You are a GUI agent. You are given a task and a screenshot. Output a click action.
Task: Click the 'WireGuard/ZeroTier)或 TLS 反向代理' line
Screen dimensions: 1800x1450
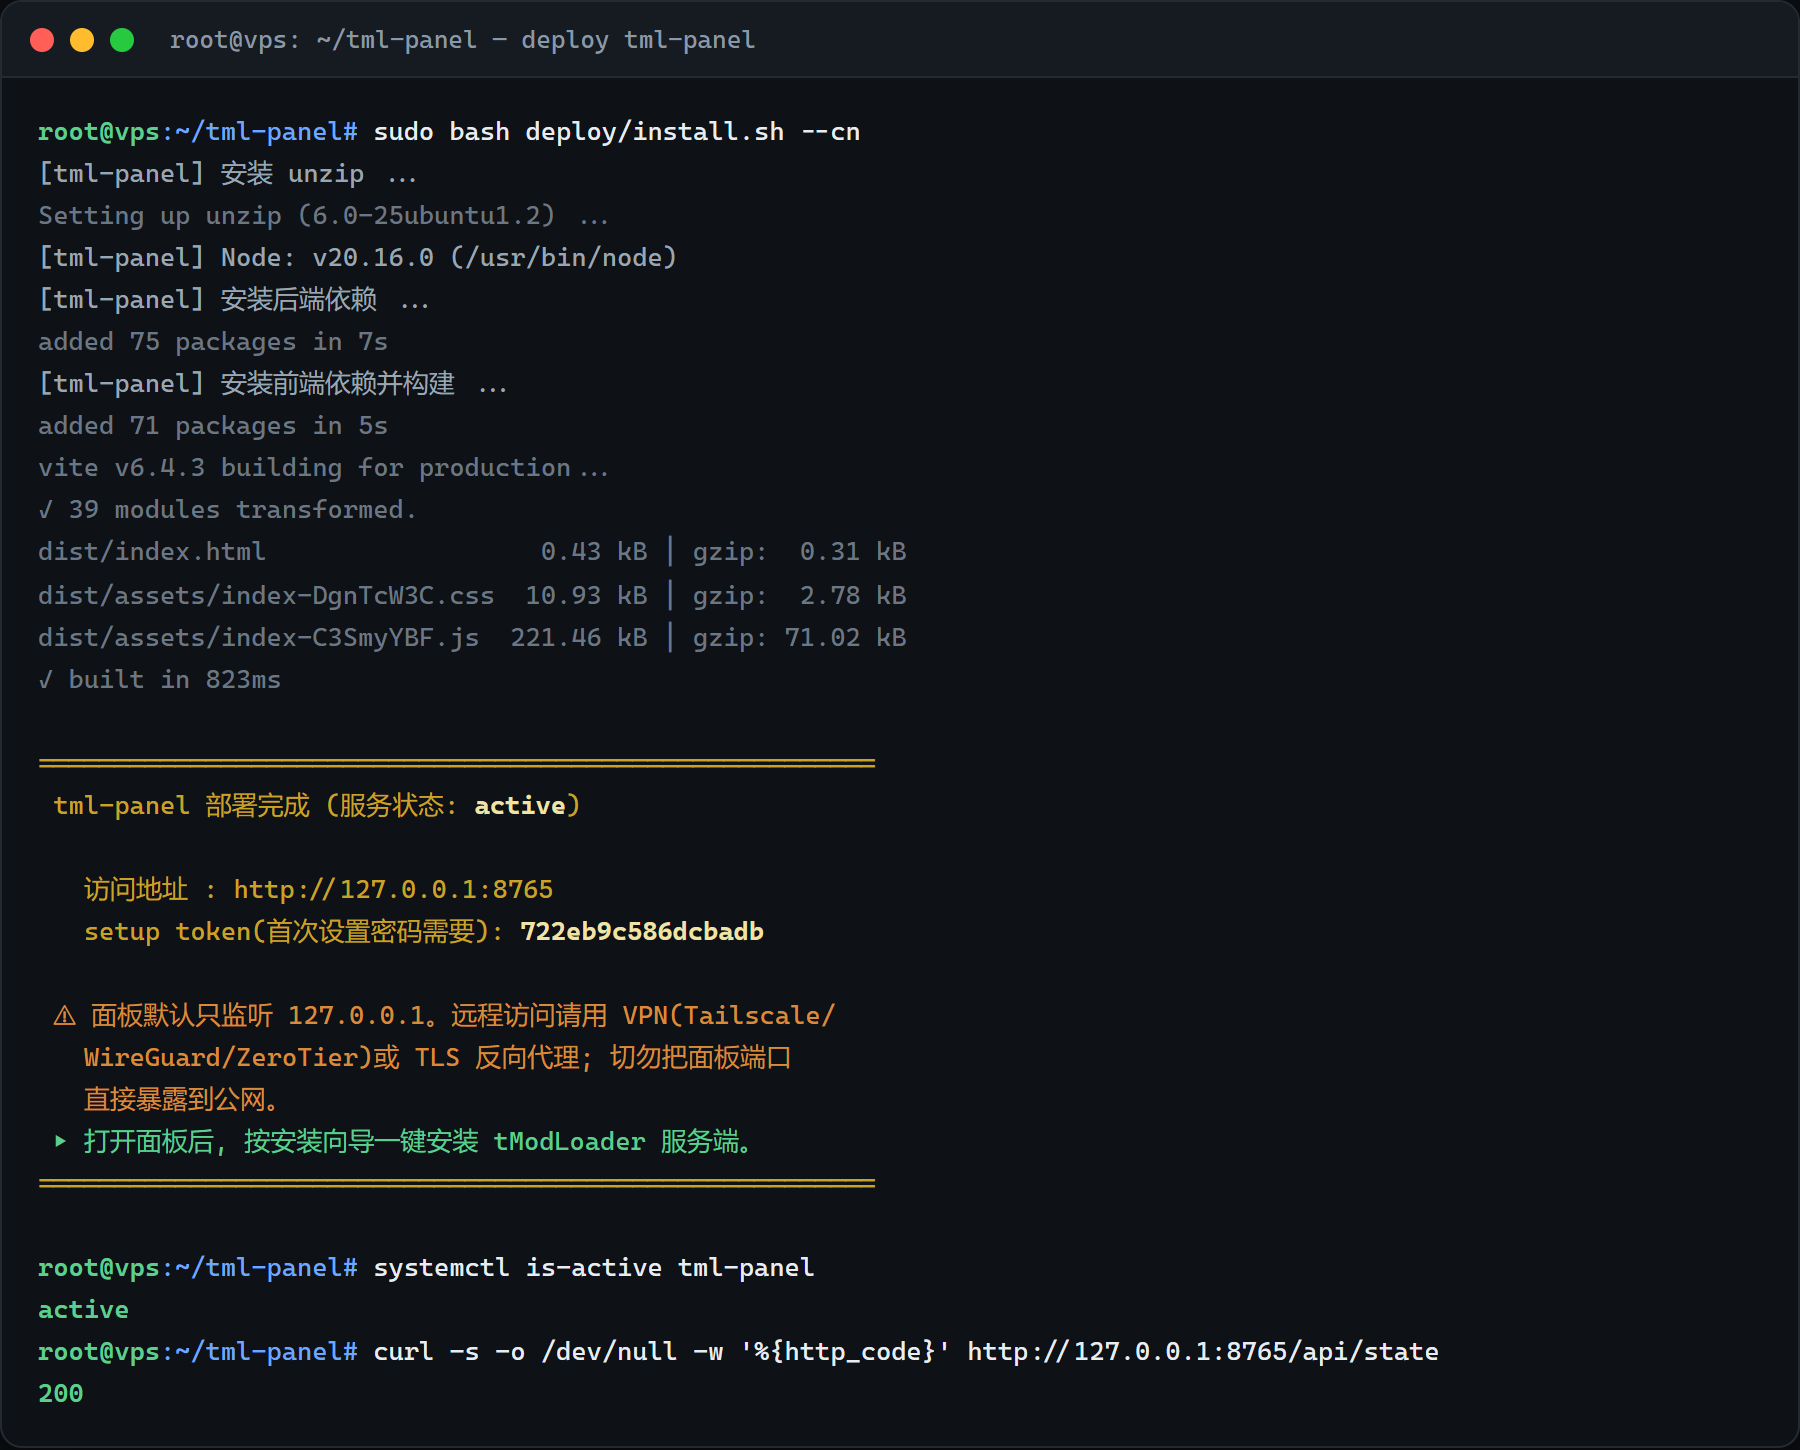437,1058
